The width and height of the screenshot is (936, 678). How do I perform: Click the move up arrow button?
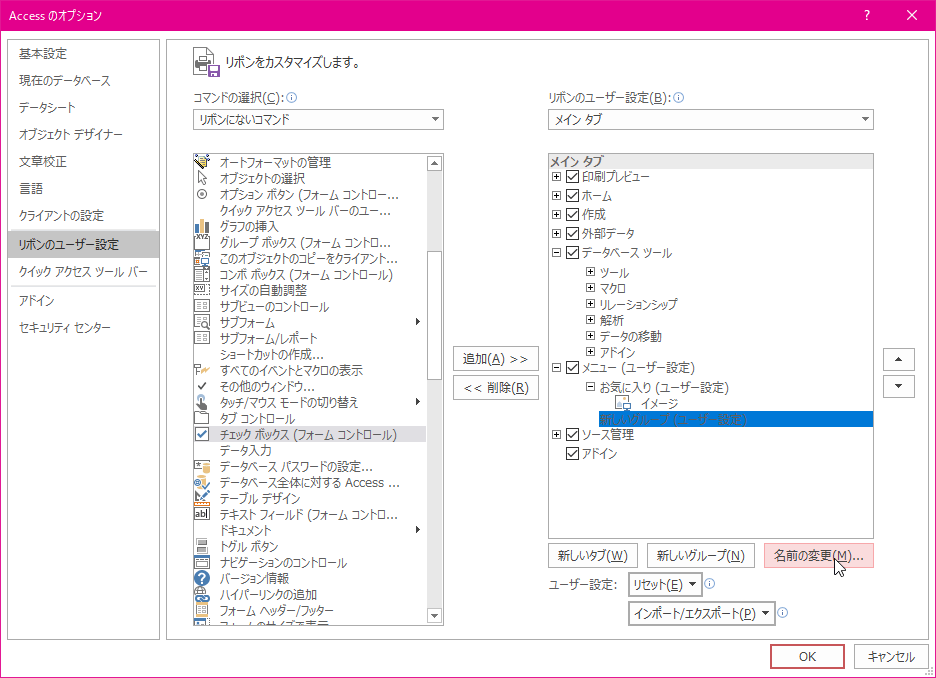pos(898,359)
